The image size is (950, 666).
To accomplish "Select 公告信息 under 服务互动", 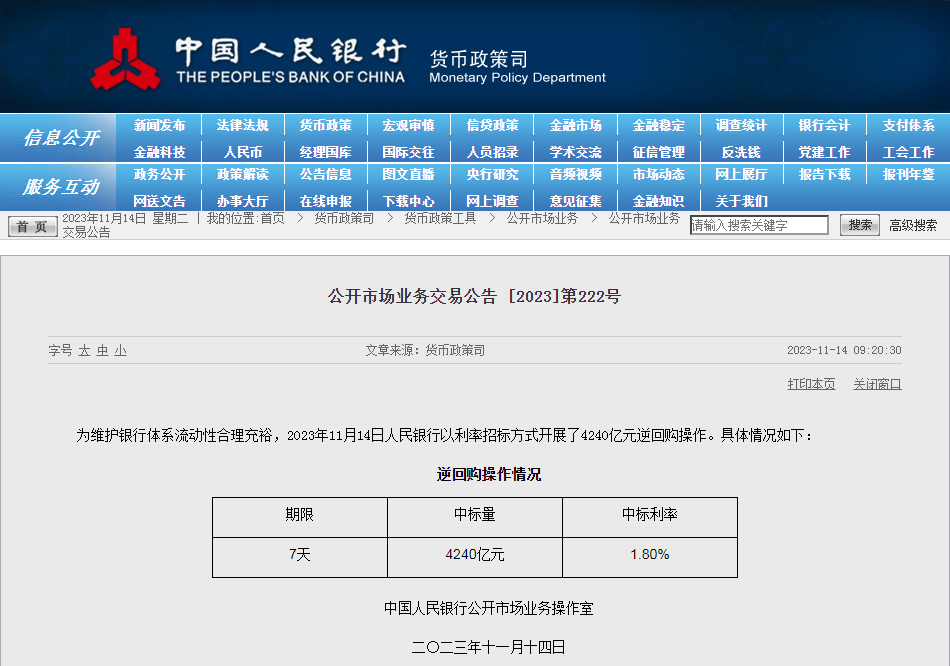I will [x=325, y=174].
